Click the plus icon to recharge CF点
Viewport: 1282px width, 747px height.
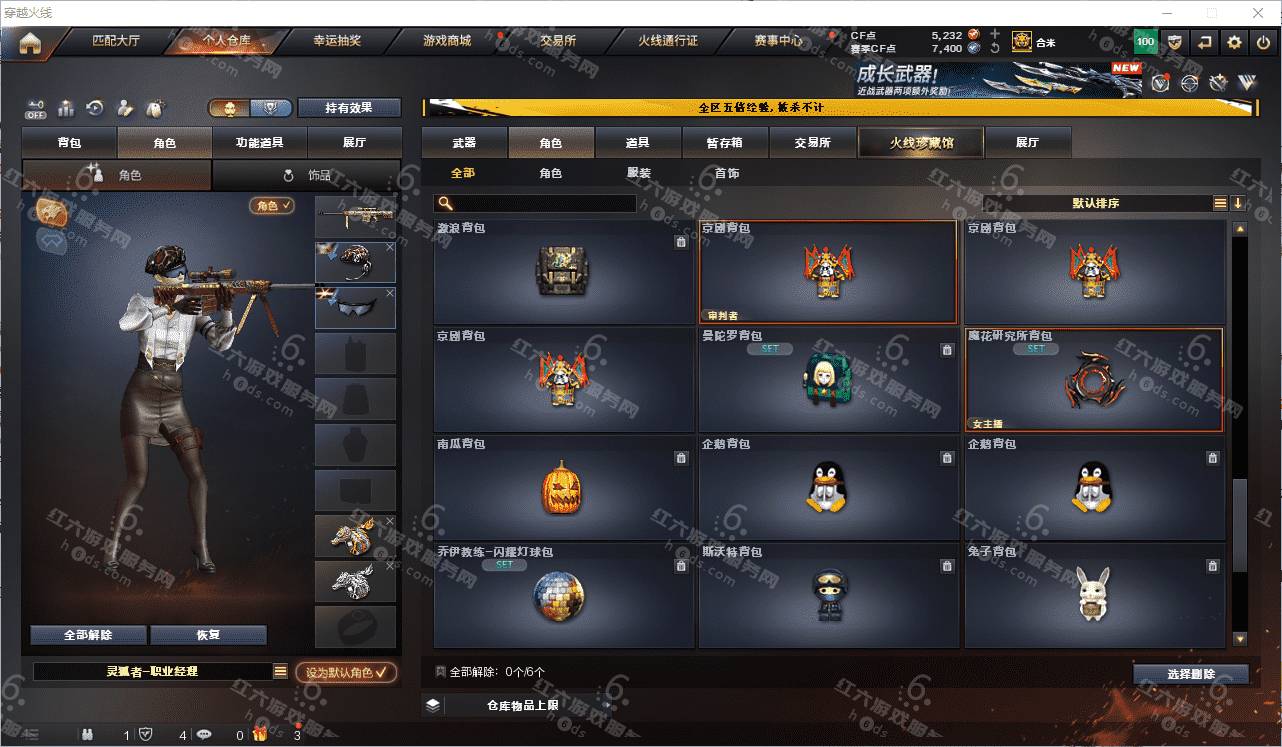click(994, 34)
